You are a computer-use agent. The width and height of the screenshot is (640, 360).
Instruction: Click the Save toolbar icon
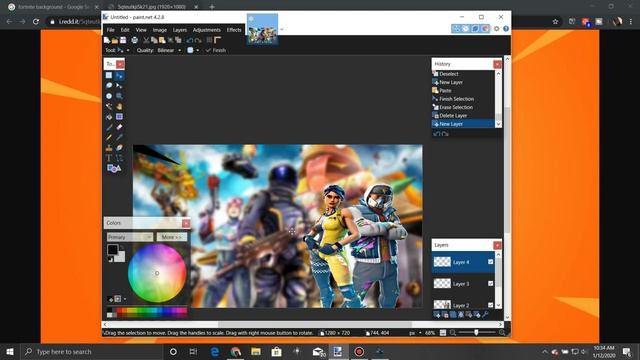pyautogui.click(x=122, y=40)
